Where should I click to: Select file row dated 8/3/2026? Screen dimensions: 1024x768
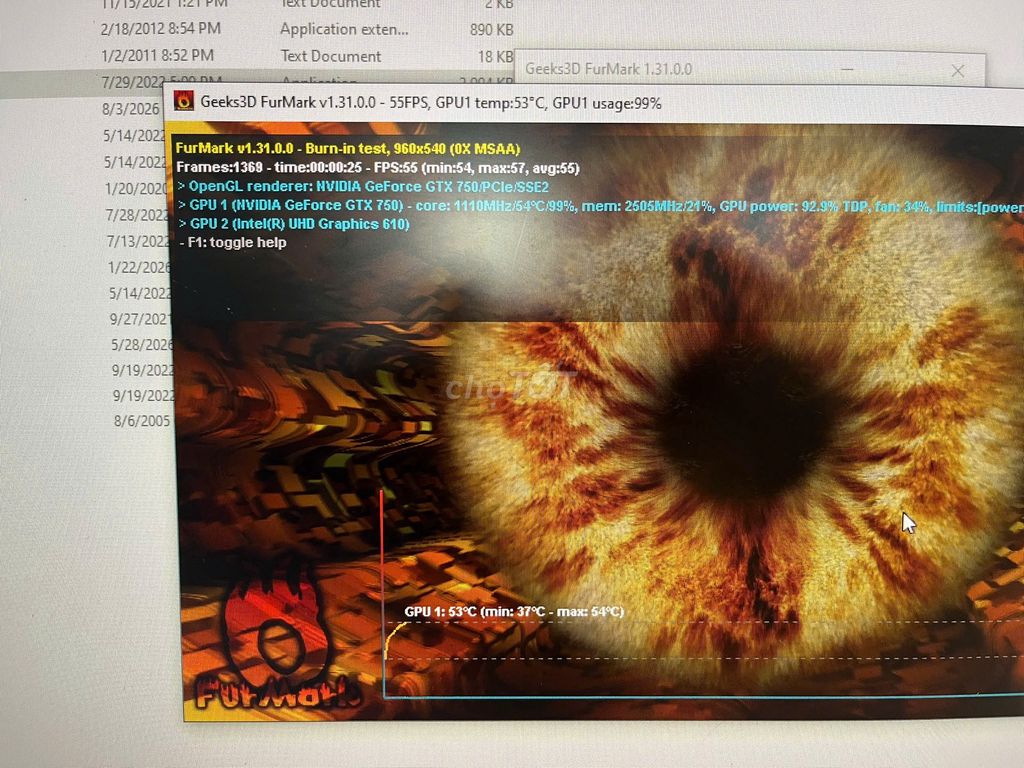131,108
